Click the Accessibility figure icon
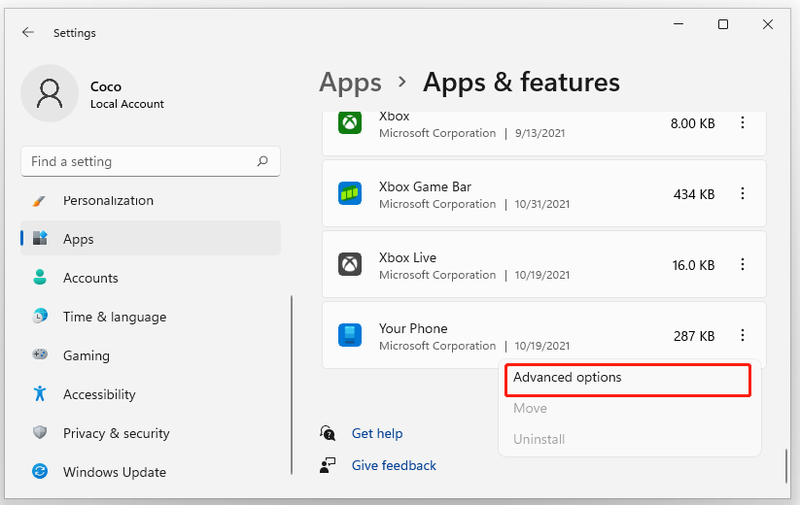The width and height of the screenshot is (800, 505). pyautogui.click(x=40, y=393)
